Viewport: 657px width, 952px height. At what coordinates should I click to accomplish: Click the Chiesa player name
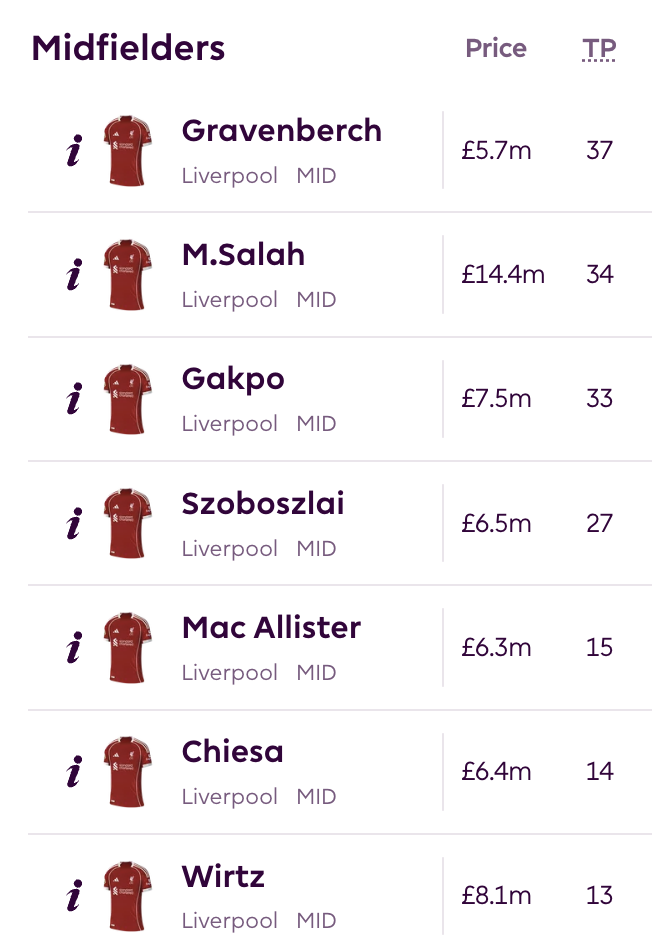click(233, 751)
